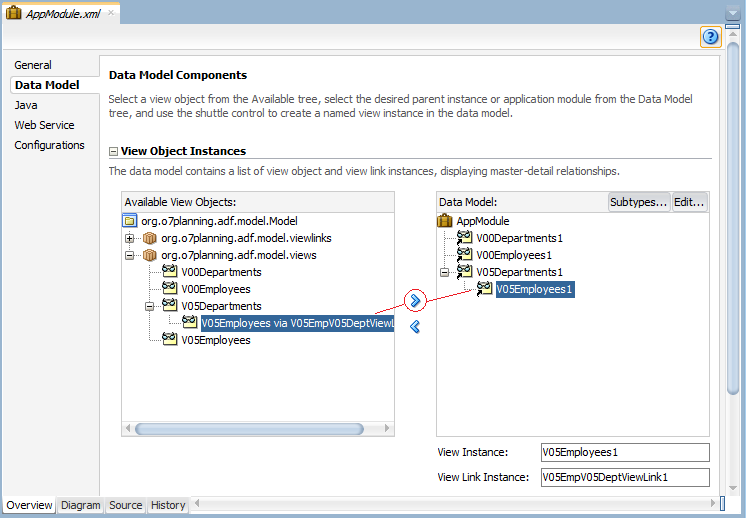The width and height of the screenshot is (746, 518).
Task: Collapse V05Departments in Available View Objects
Action: pos(149,306)
